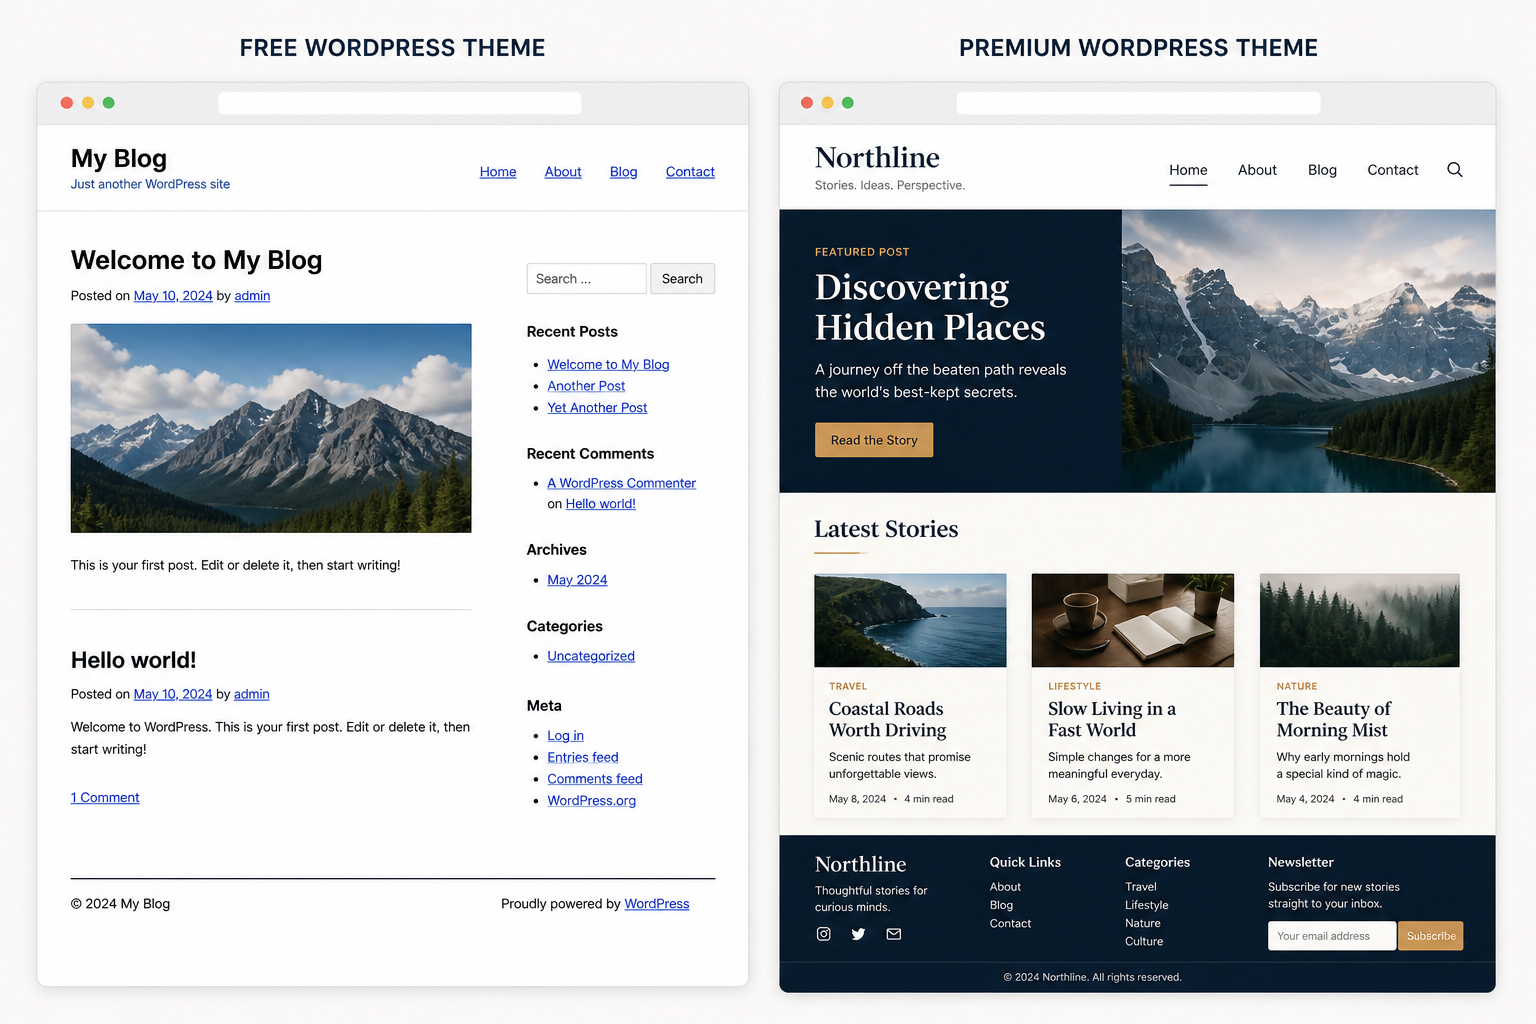Click the green window dot on premium theme browser
The width and height of the screenshot is (1536, 1024).
click(x=848, y=103)
